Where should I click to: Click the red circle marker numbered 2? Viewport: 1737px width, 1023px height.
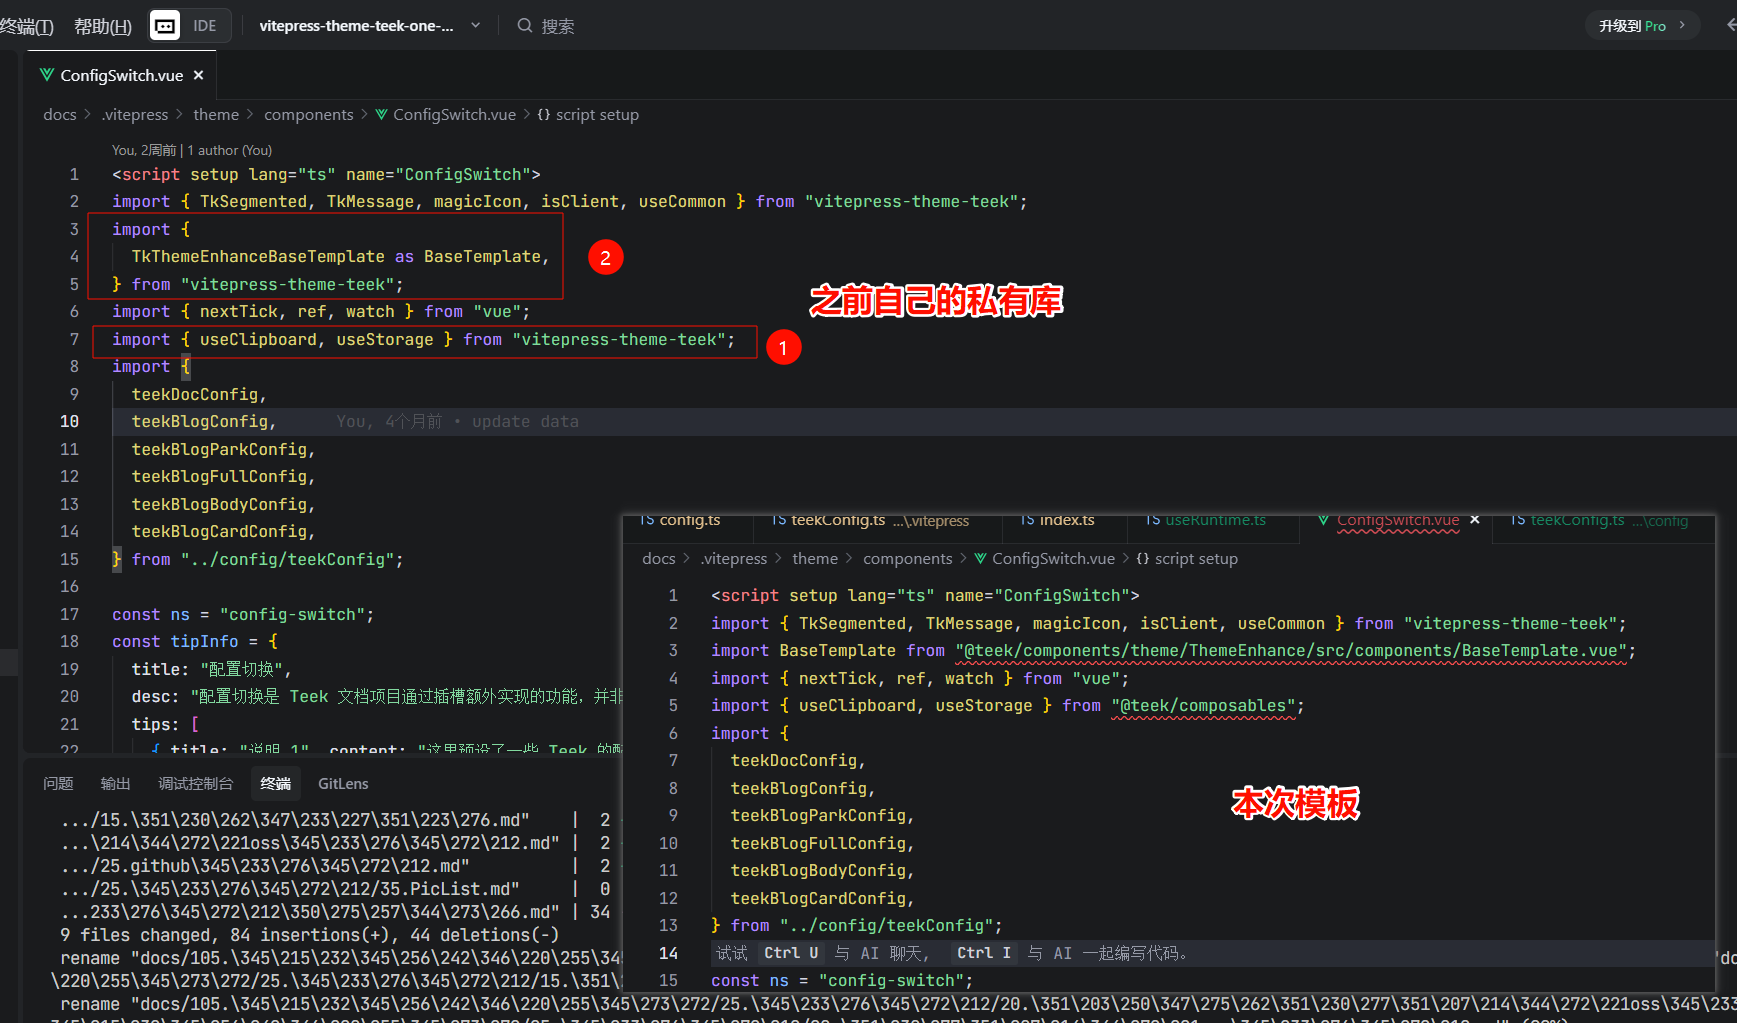tap(605, 257)
